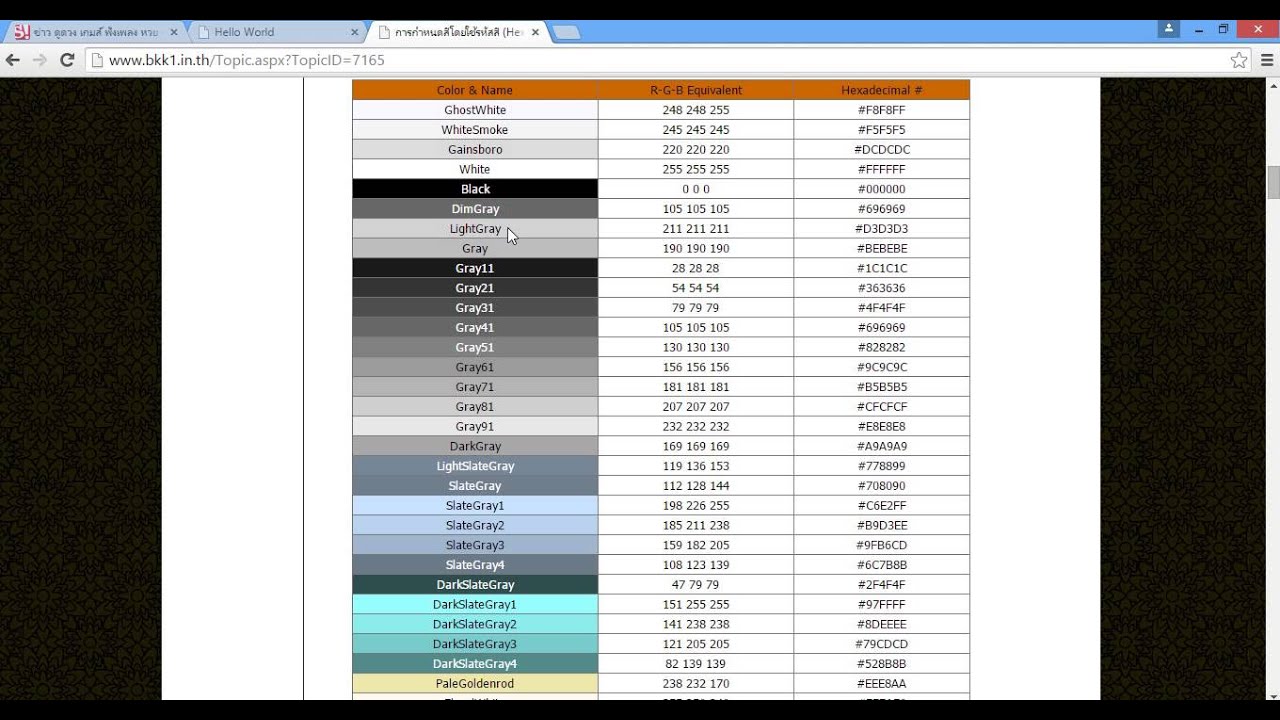Click the #F5F5F5 hex value
Image resolution: width=1280 pixels, height=720 pixels.
881,130
